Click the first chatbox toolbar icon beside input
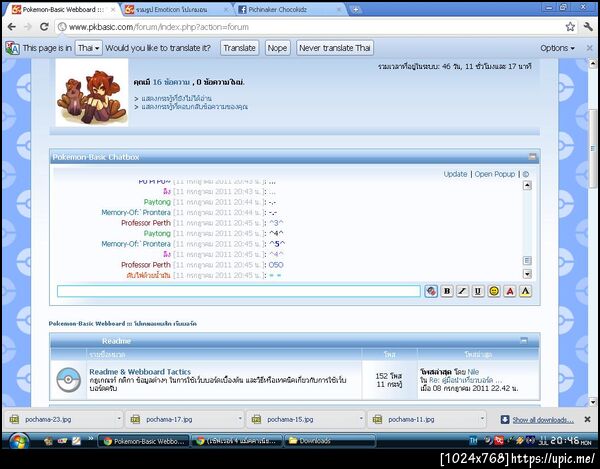The width and height of the screenshot is (600, 469). coord(431,291)
